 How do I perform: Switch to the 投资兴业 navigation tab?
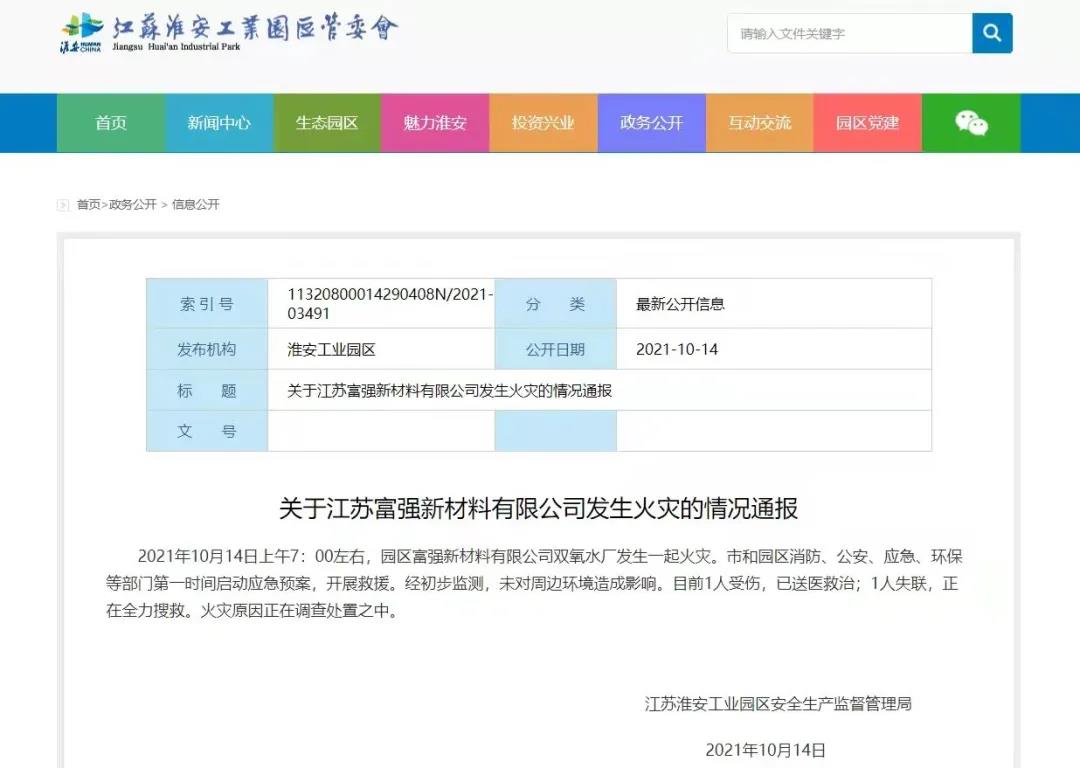point(543,123)
